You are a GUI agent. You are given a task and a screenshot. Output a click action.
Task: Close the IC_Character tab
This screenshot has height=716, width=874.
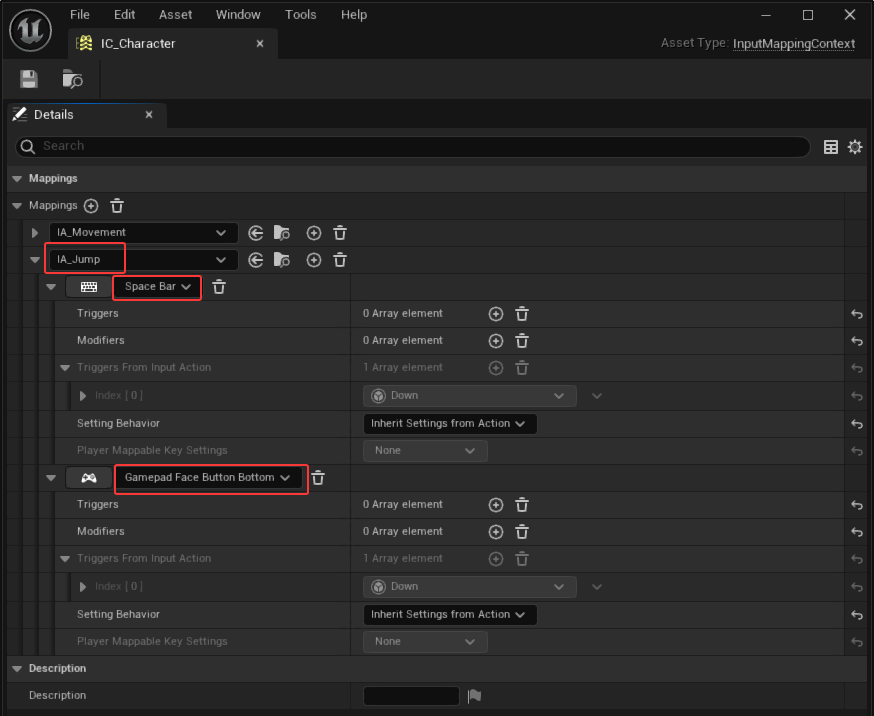point(260,43)
